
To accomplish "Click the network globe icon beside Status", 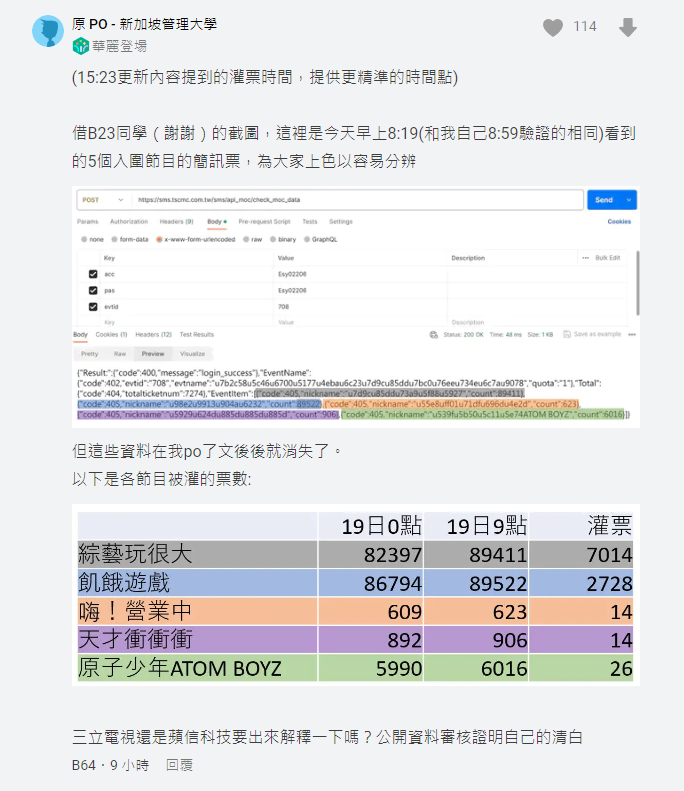I will point(433,334).
